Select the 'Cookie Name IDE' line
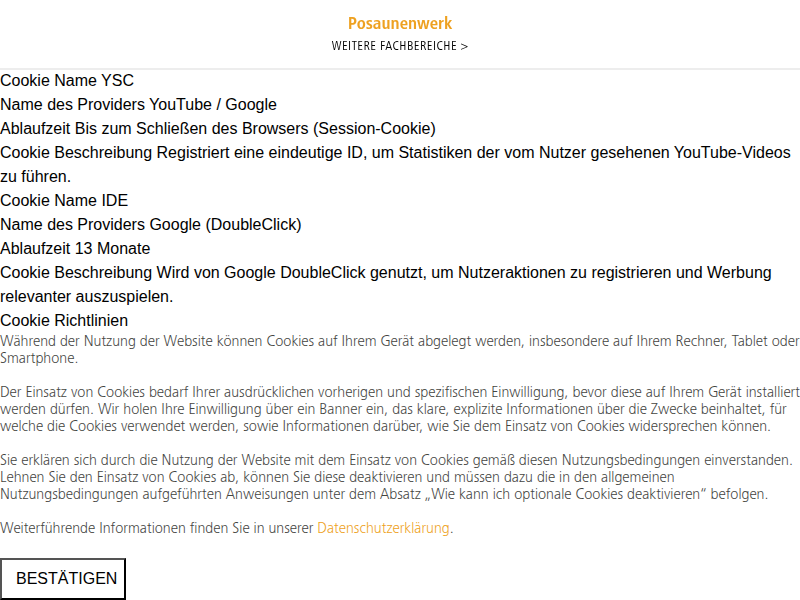The image size is (800, 600). [64, 201]
